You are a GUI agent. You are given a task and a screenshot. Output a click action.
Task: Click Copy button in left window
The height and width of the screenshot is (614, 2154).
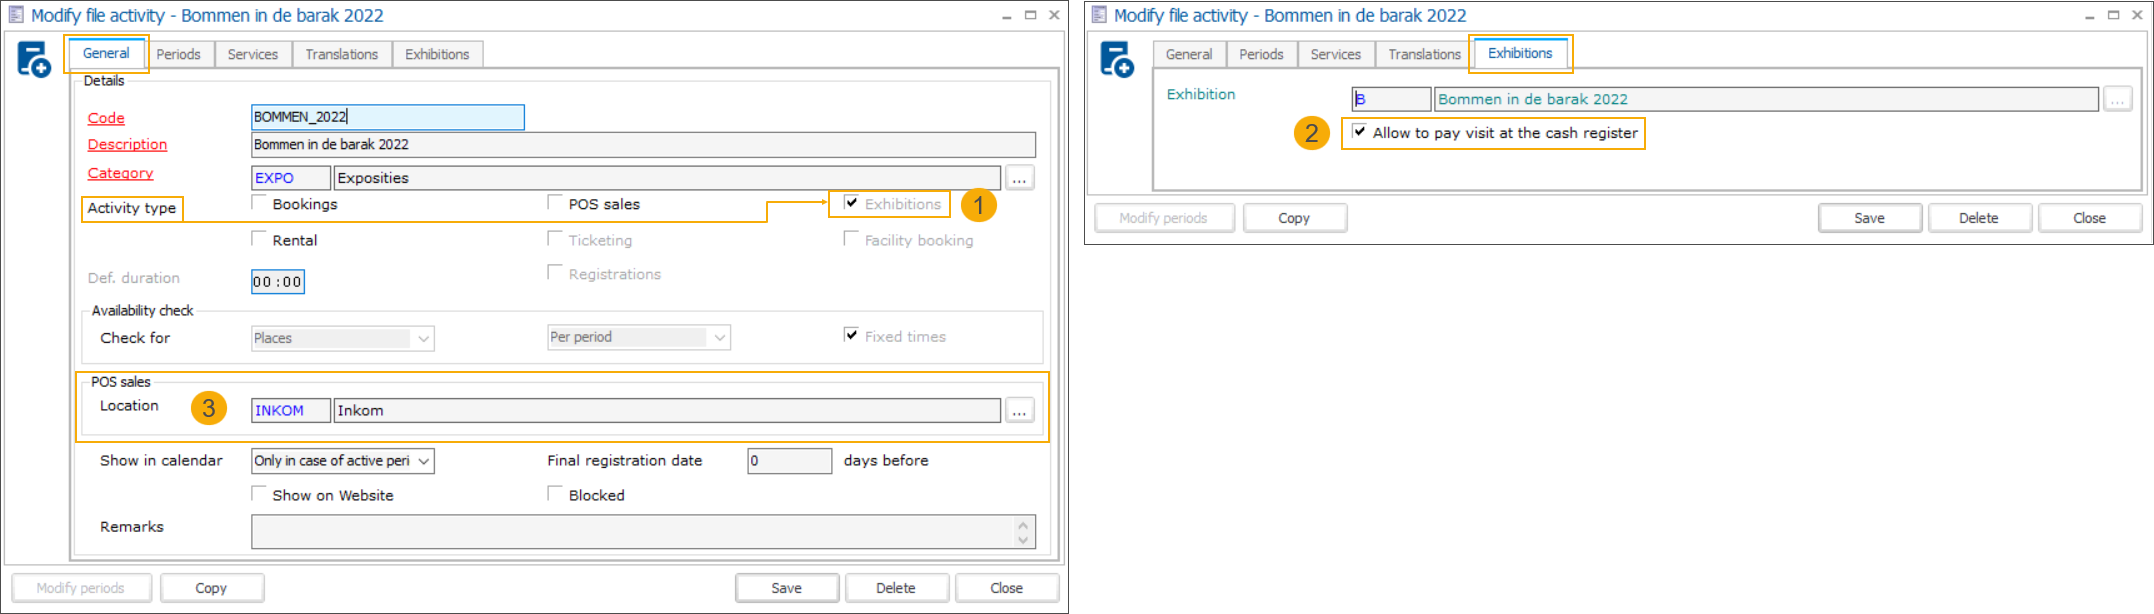click(x=211, y=588)
